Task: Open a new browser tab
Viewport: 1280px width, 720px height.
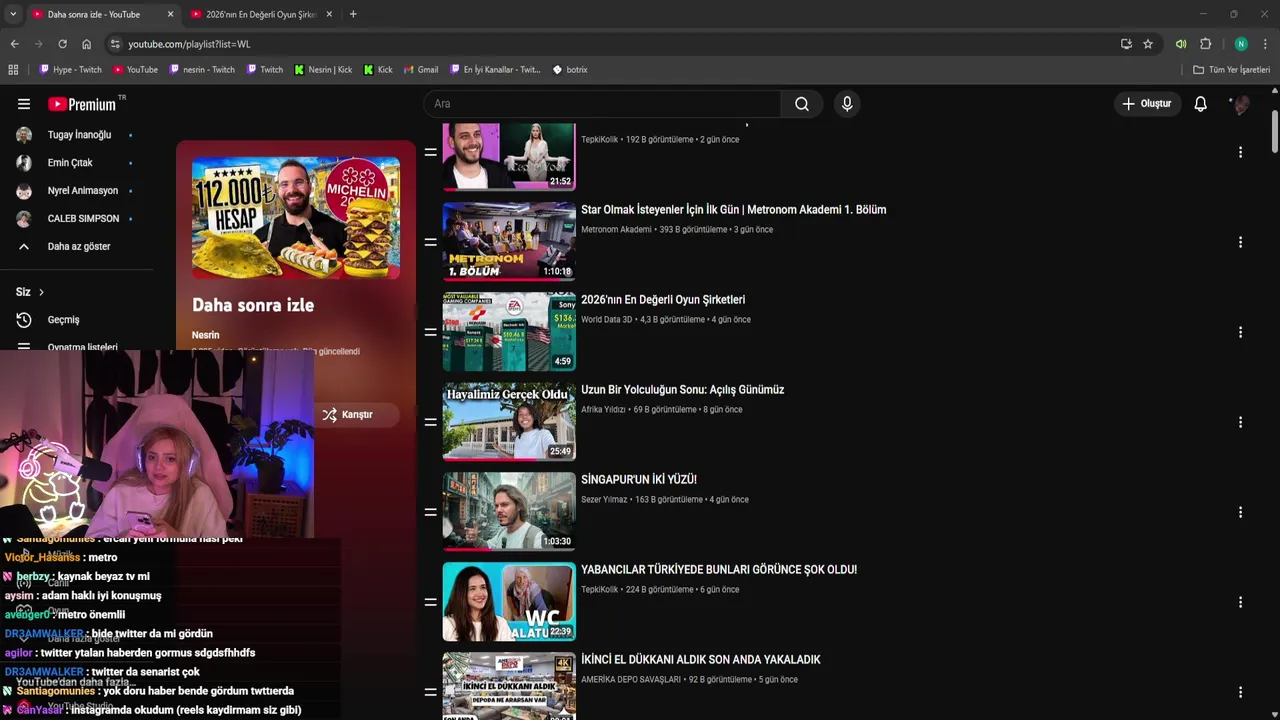Action: (x=353, y=14)
